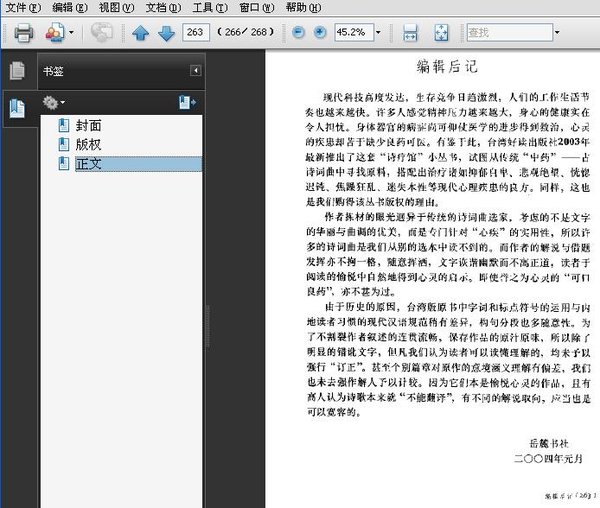Zoom out with the minus button

[298, 32]
